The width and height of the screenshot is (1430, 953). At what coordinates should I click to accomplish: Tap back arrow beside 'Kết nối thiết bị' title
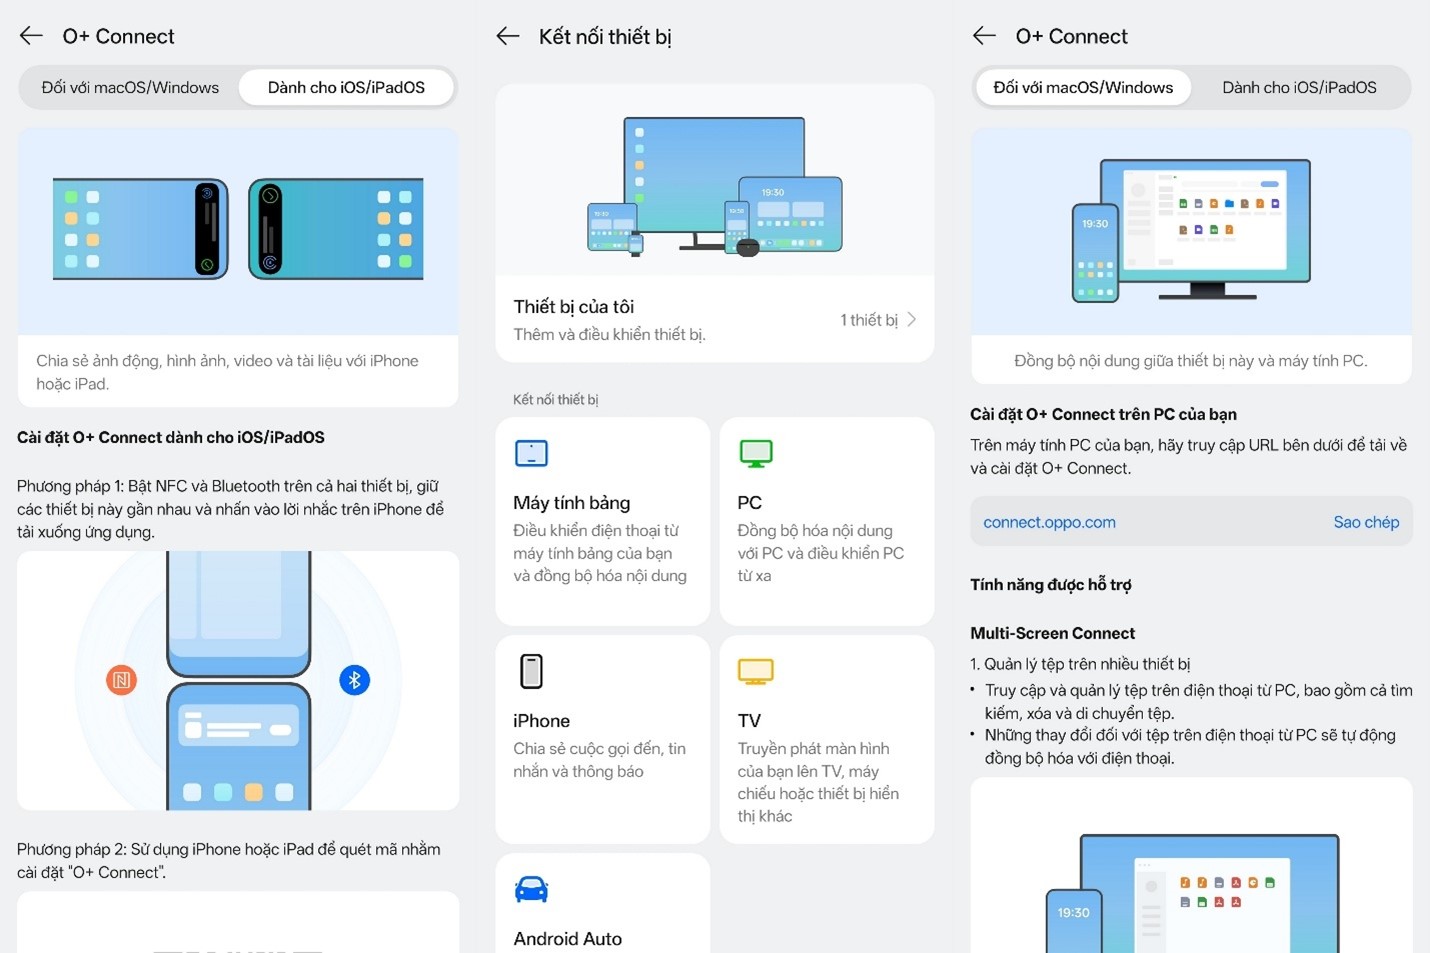coord(508,37)
